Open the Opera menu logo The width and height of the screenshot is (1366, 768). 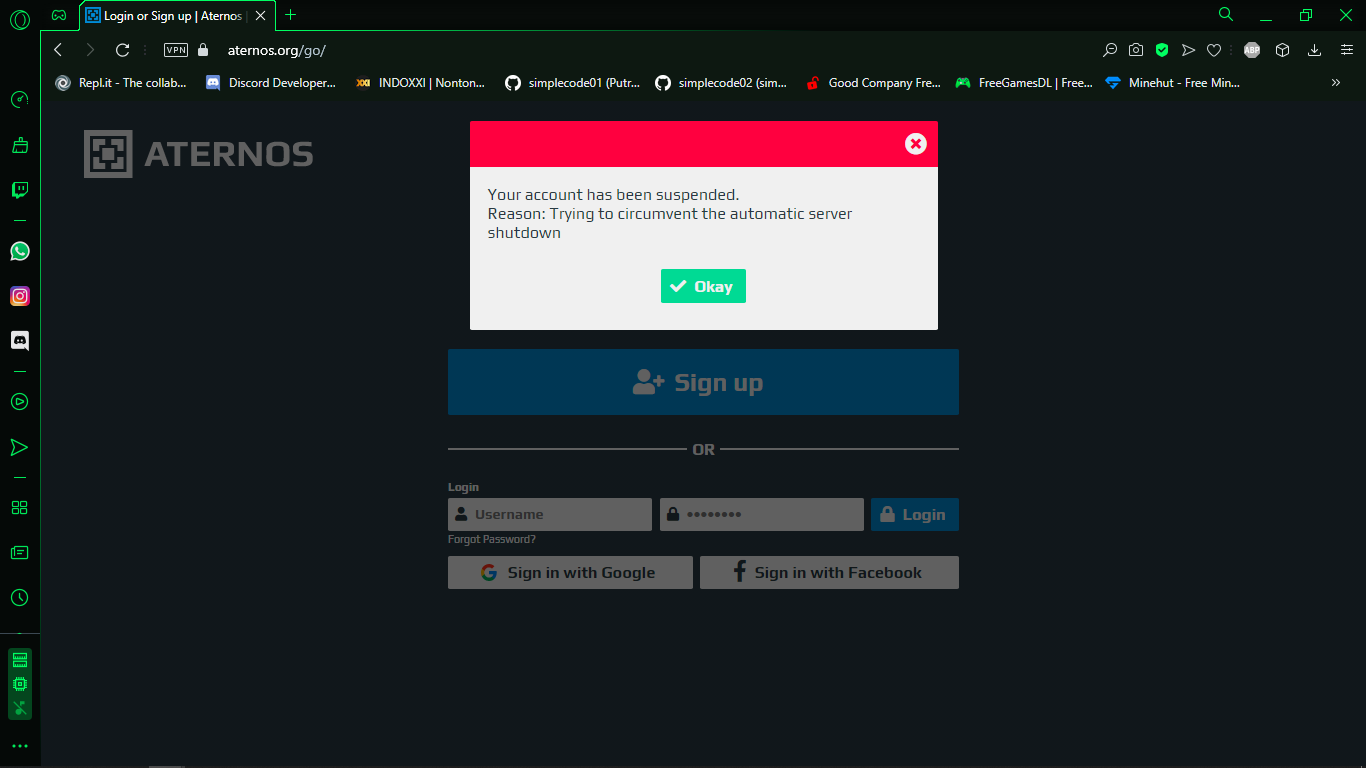20,19
